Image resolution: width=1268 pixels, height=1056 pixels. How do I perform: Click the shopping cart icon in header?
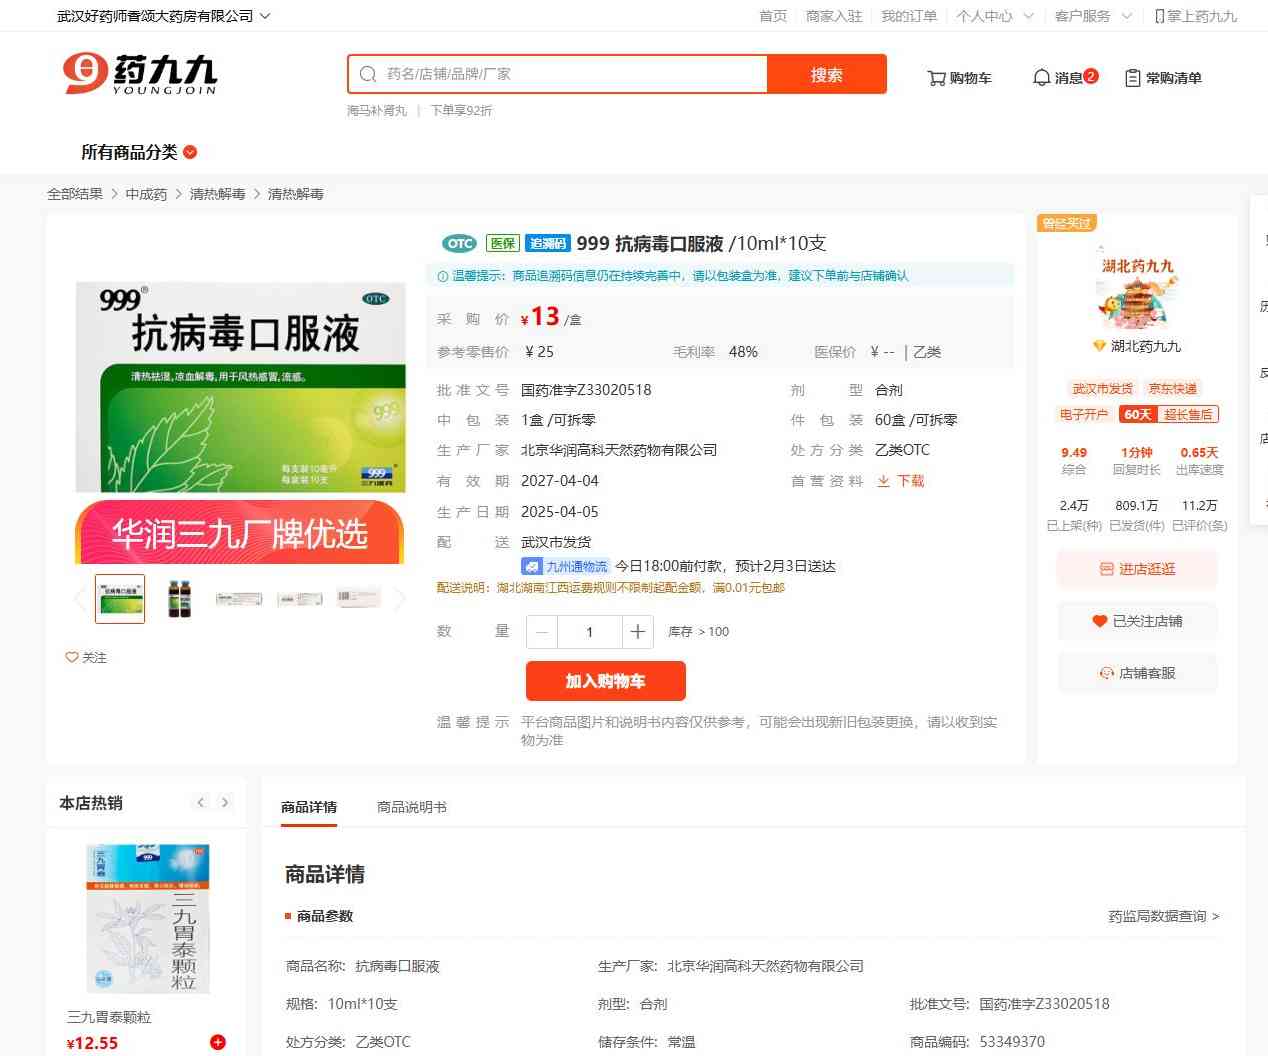point(937,78)
